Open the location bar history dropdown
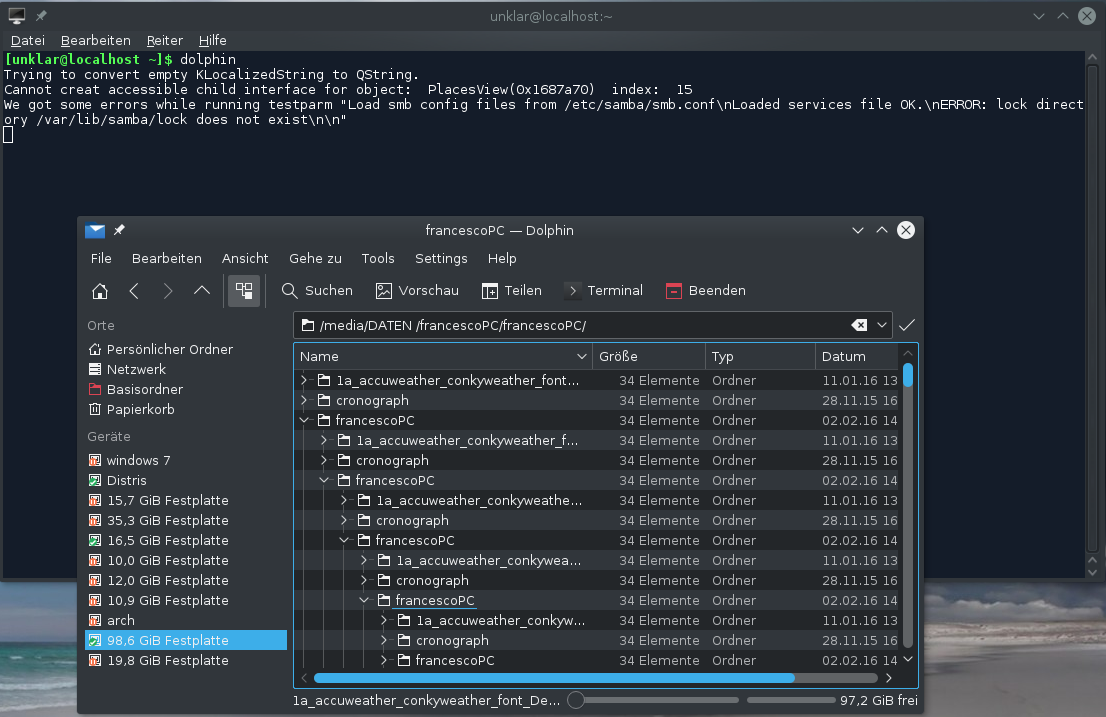Image resolution: width=1106 pixels, height=717 pixels. (882, 325)
